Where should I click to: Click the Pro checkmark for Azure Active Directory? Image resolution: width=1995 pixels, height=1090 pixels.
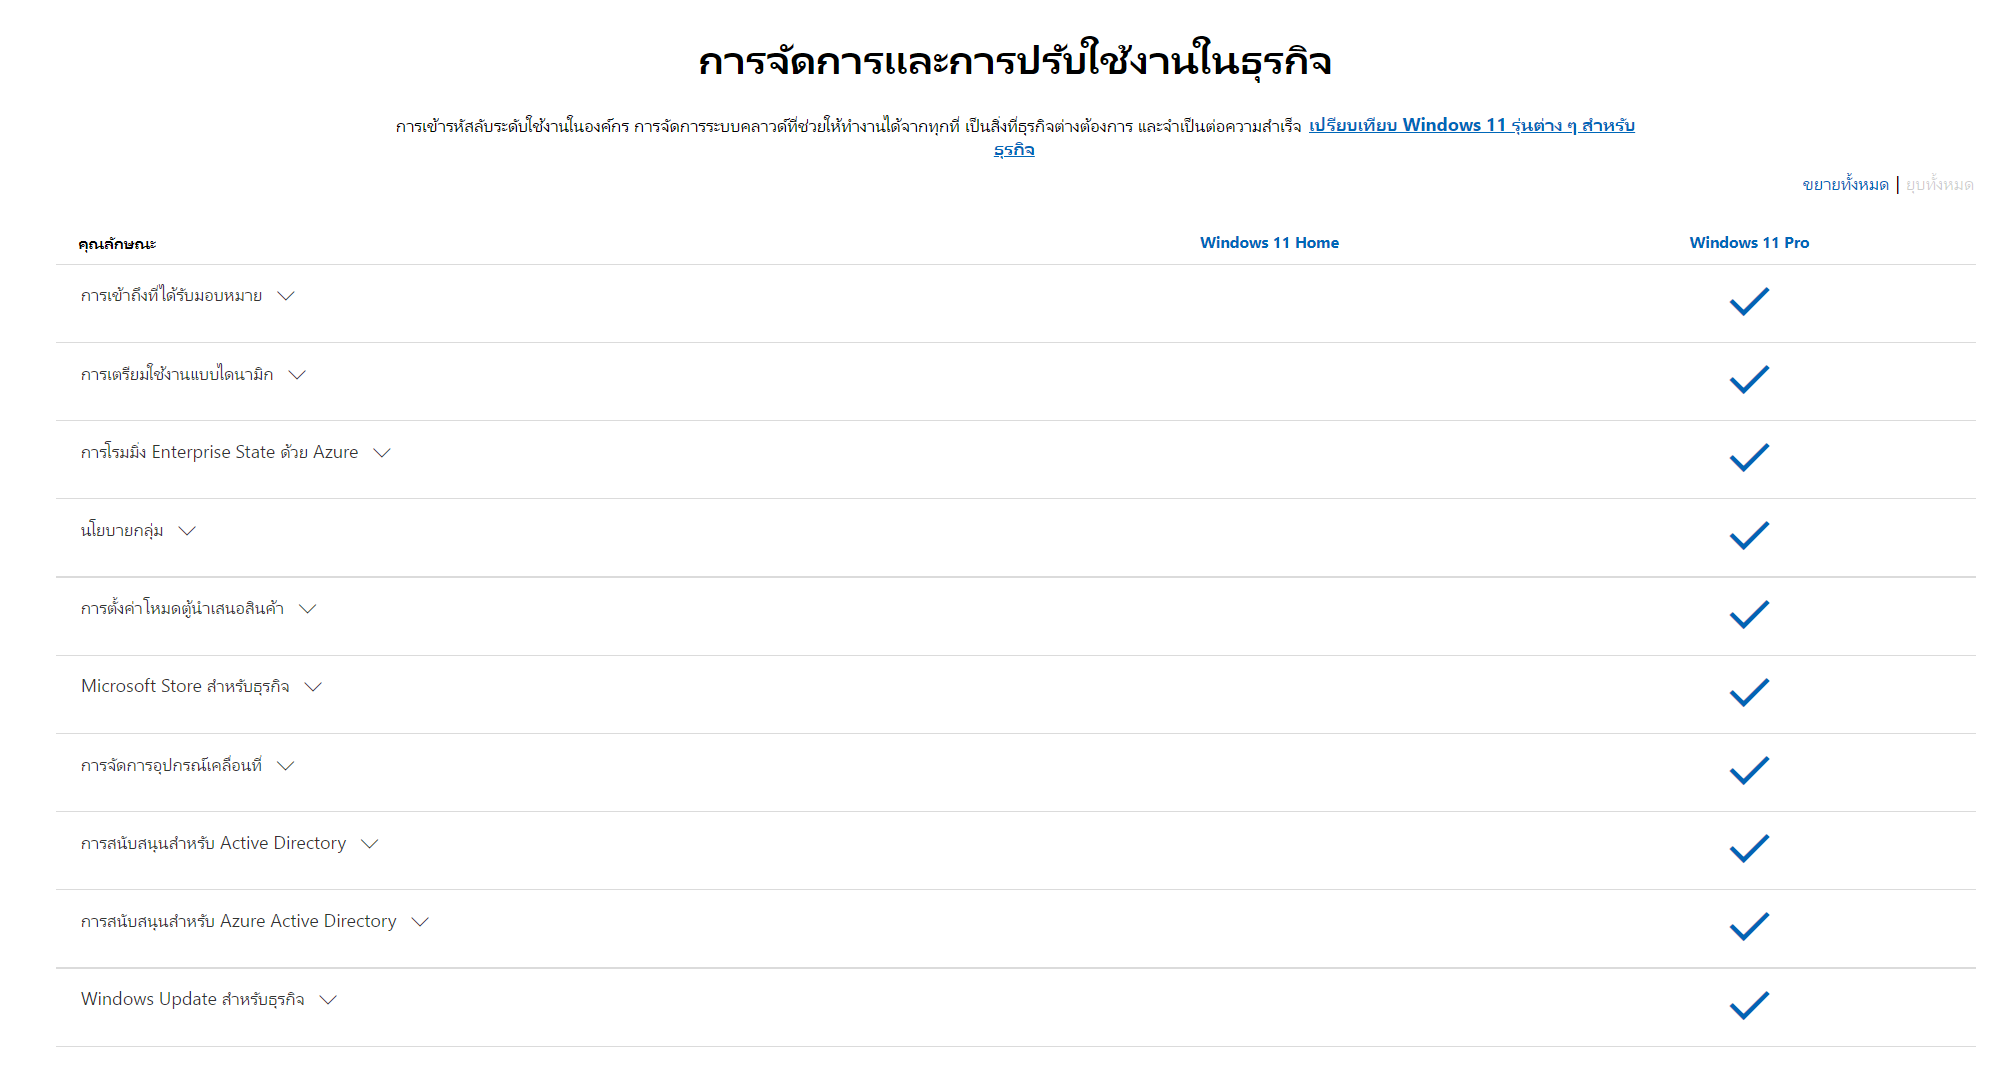[x=1749, y=926]
